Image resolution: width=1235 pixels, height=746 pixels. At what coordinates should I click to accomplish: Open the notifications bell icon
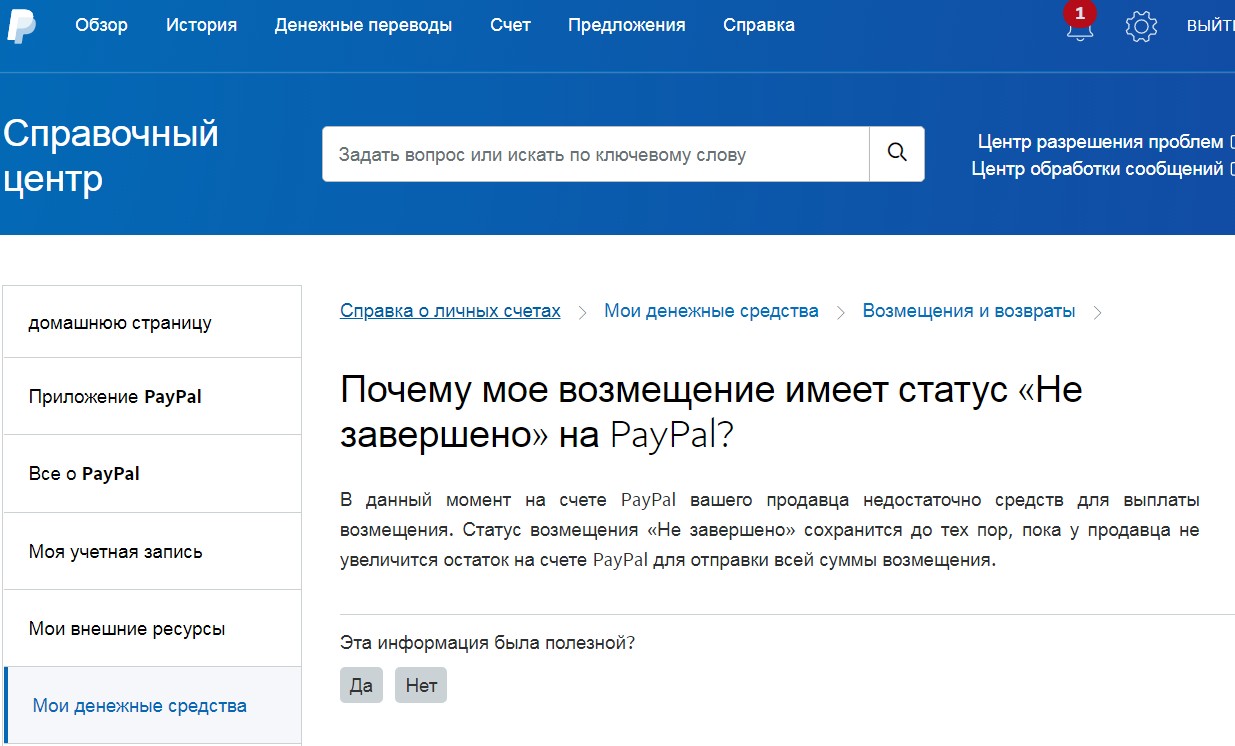[x=1079, y=26]
